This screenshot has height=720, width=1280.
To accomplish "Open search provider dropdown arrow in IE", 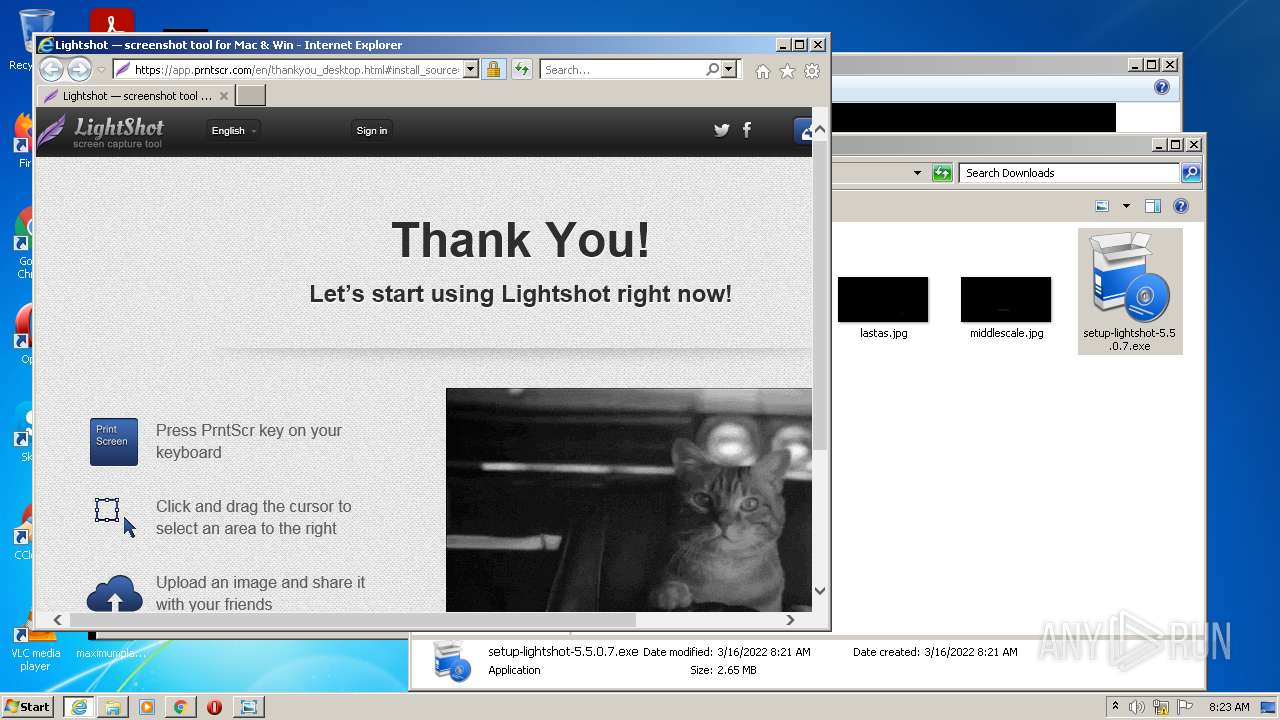I will pyautogui.click(x=728, y=70).
